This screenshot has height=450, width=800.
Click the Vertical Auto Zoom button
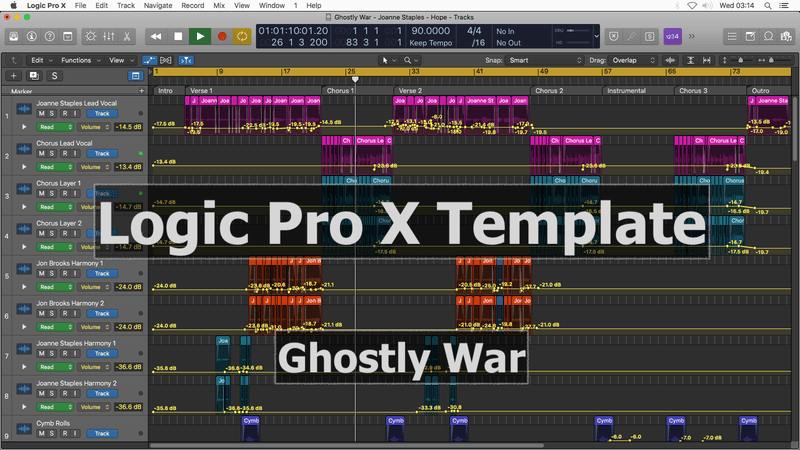click(x=690, y=60)
